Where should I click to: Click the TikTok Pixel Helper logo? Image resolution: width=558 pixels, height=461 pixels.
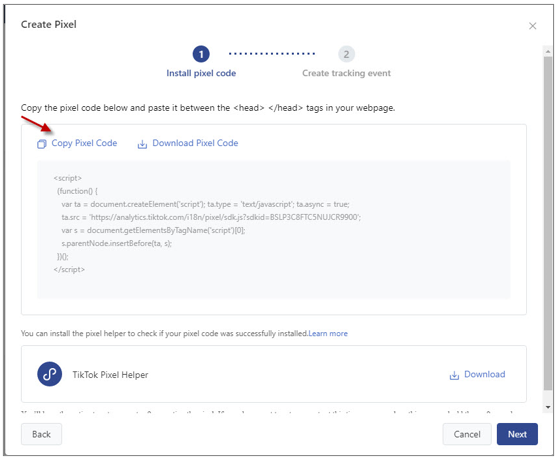coord(49,374)
